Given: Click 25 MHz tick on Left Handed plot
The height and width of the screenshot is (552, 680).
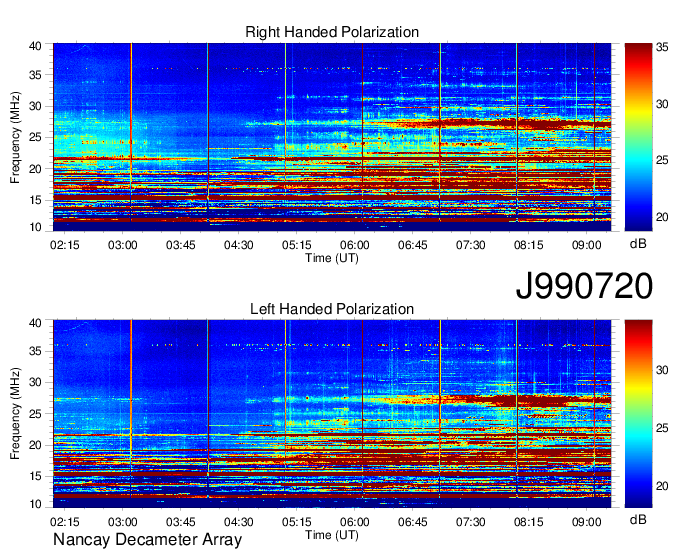Looking at the screenshot, I should 35,414.
